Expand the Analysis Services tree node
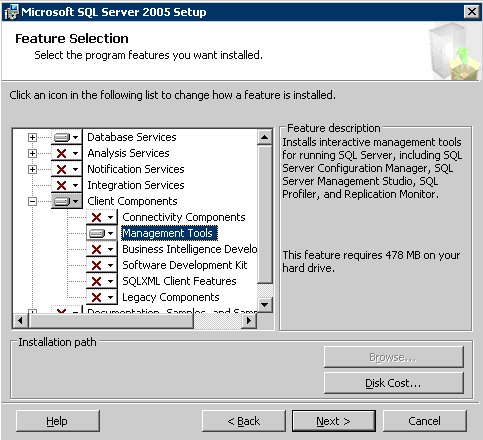 (x=32, y=153)
